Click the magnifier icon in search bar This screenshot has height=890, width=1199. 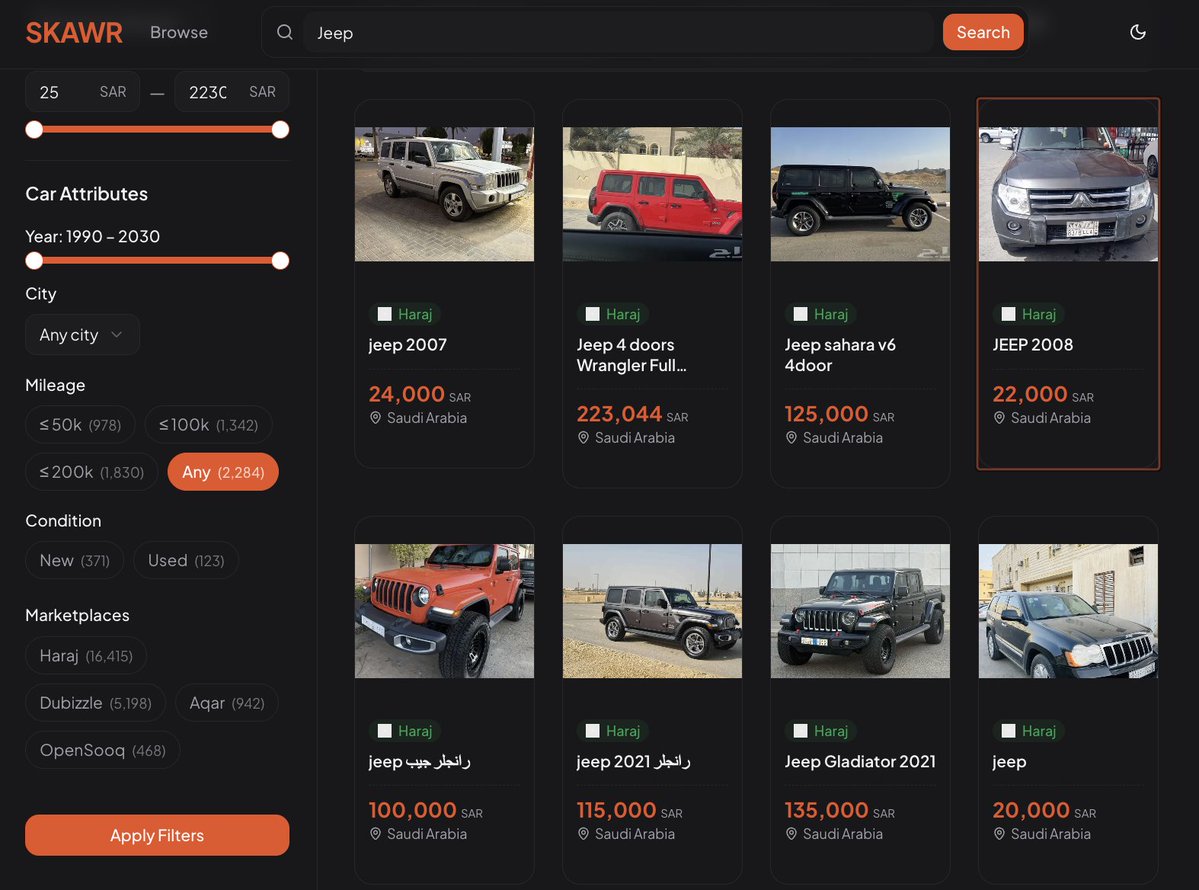[x=284, y=32]
